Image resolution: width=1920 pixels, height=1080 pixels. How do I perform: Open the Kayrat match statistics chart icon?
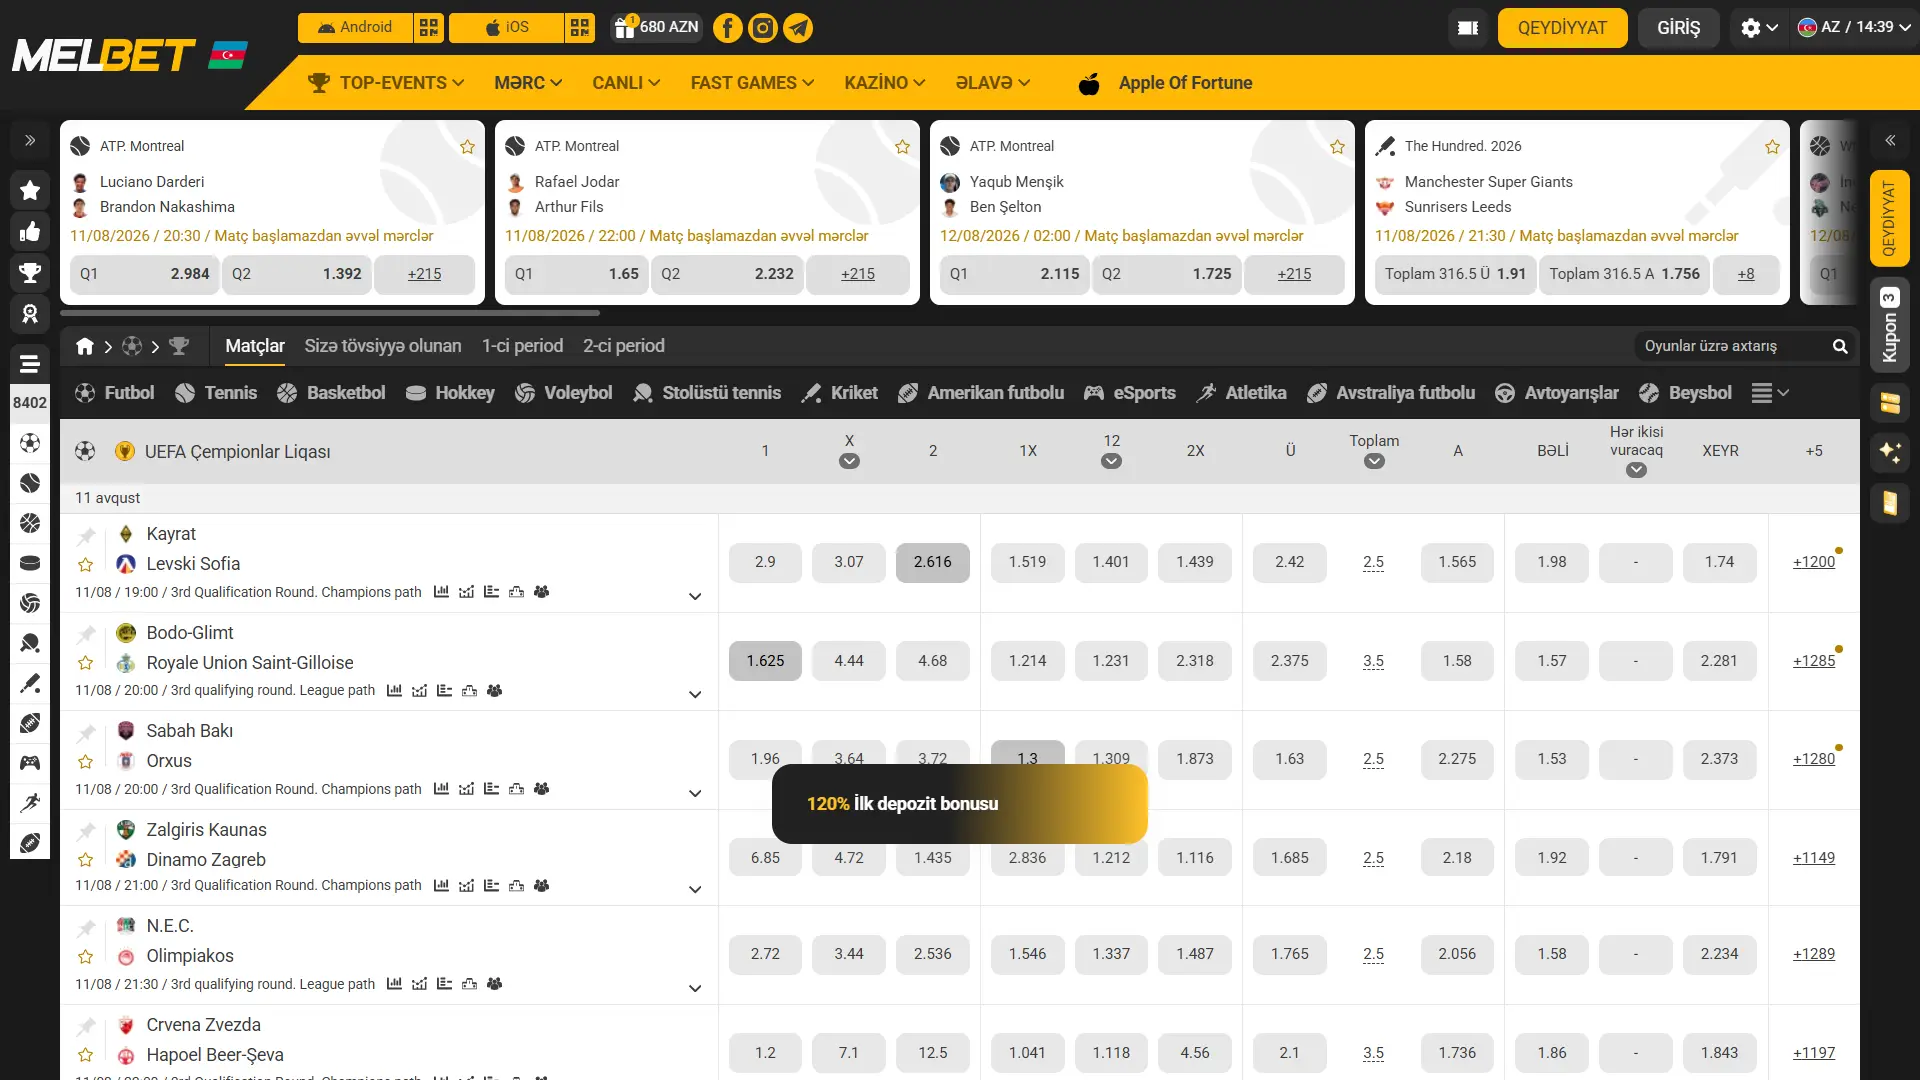441,592
